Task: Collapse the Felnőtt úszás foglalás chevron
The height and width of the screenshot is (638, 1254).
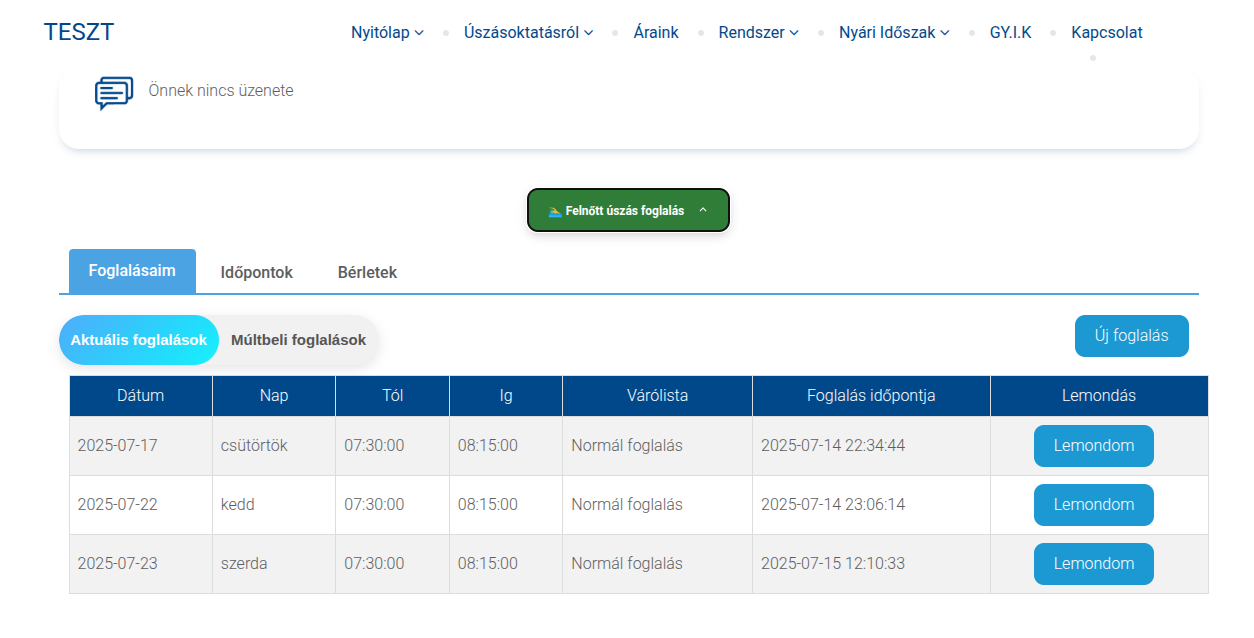Action: tap(703, 211)
